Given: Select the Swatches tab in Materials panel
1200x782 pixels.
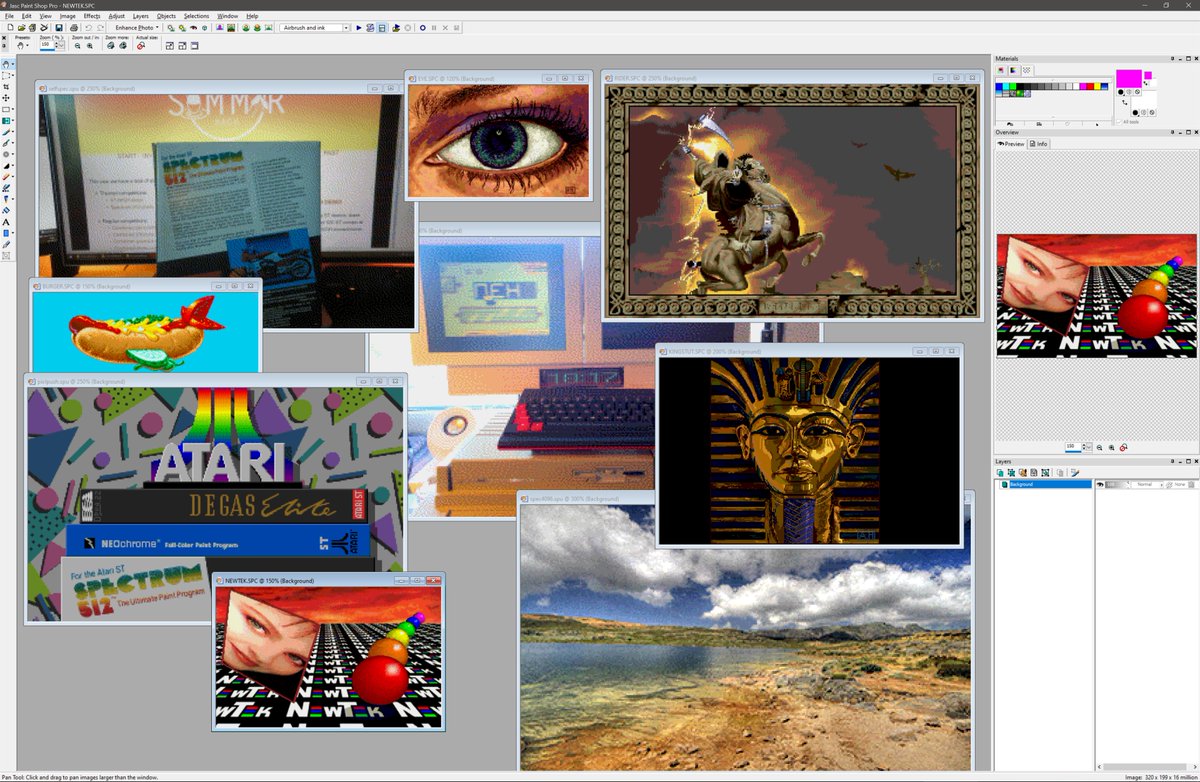Looking at the screenshot, I should [x=1026, y=70].
